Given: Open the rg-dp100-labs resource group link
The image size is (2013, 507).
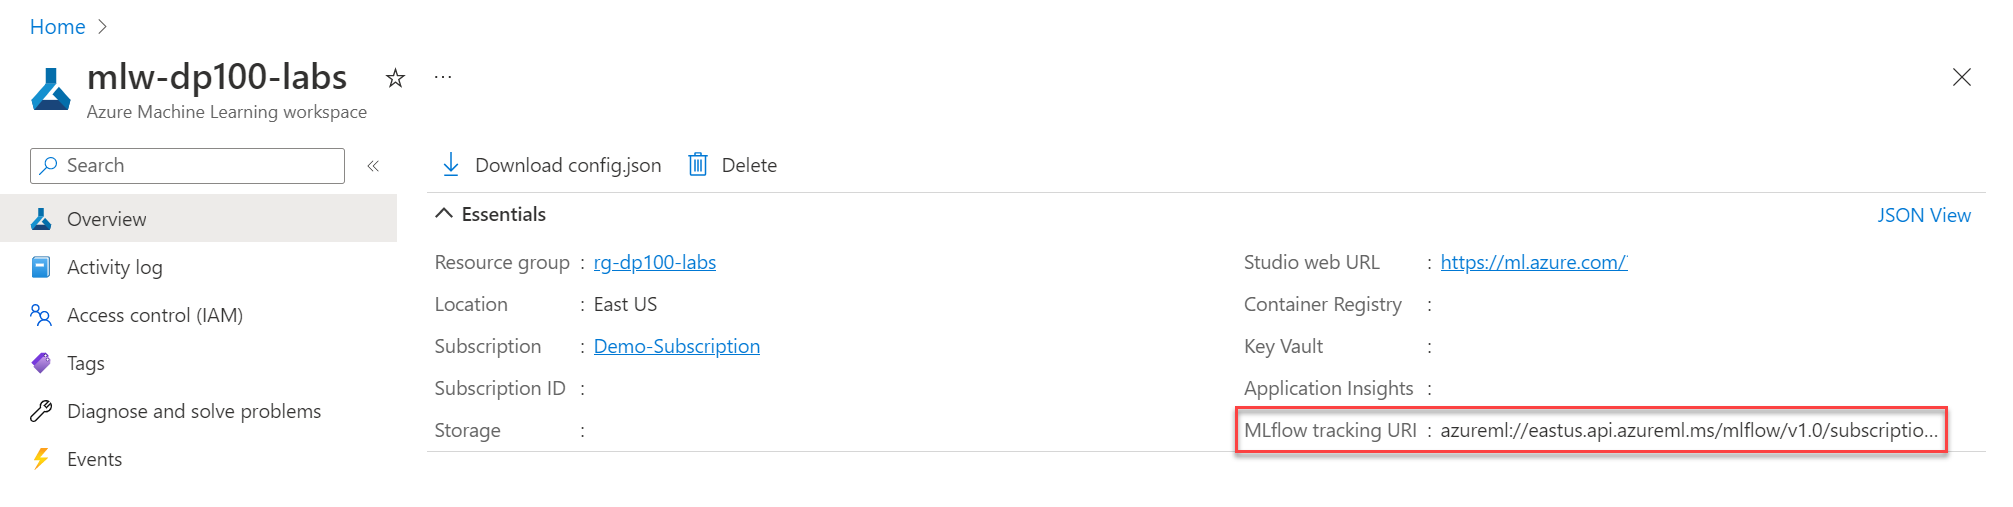Looking at the screenshot, I should 655,262.
